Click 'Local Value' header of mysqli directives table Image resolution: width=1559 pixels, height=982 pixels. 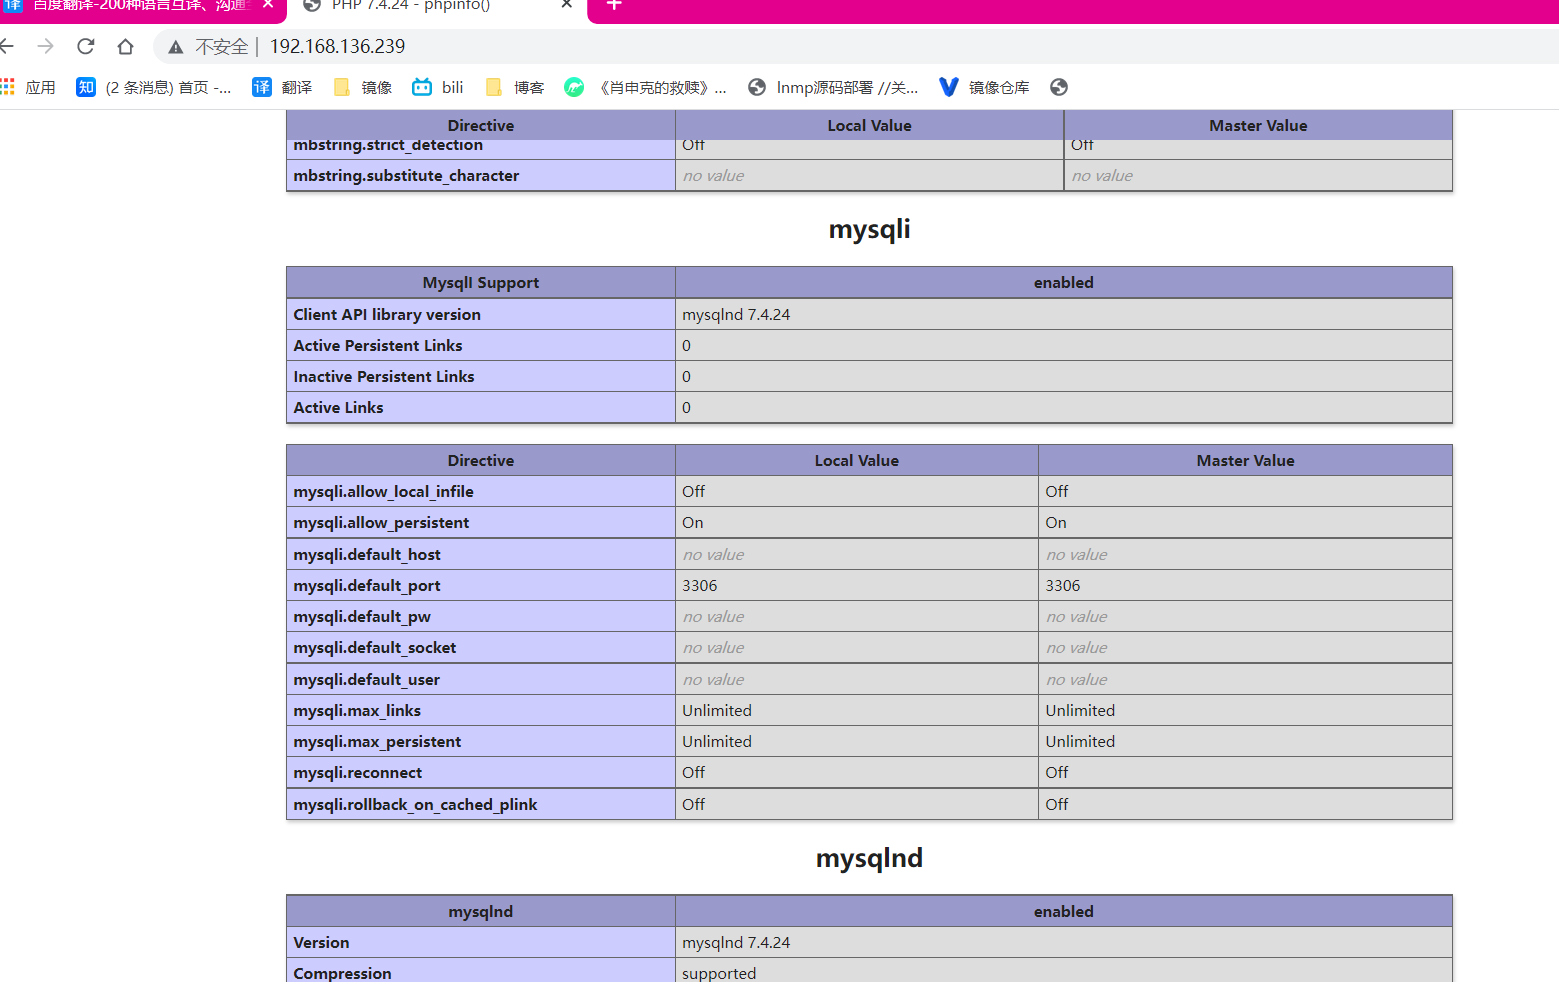pyautogui.click(x=857, y=460)
